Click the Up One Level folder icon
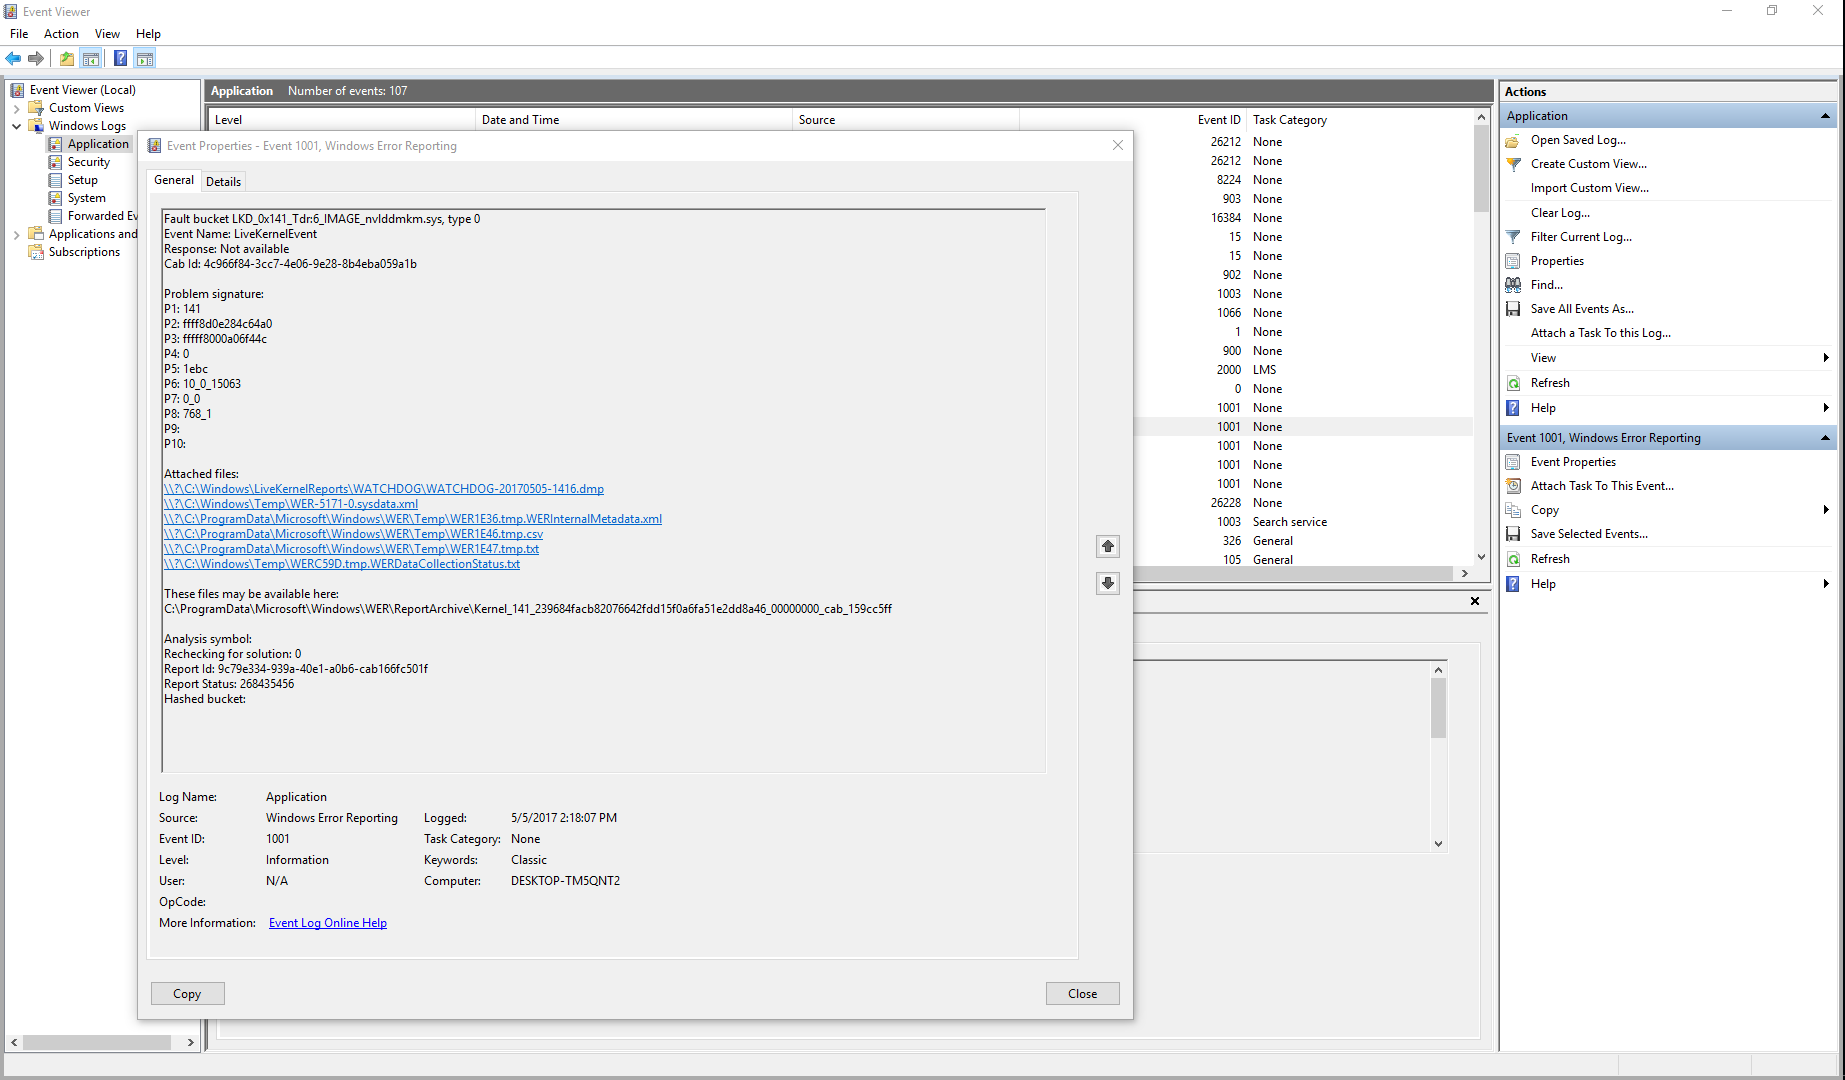The height and width of the screenshot is (1080, 1845). point(66,58)
